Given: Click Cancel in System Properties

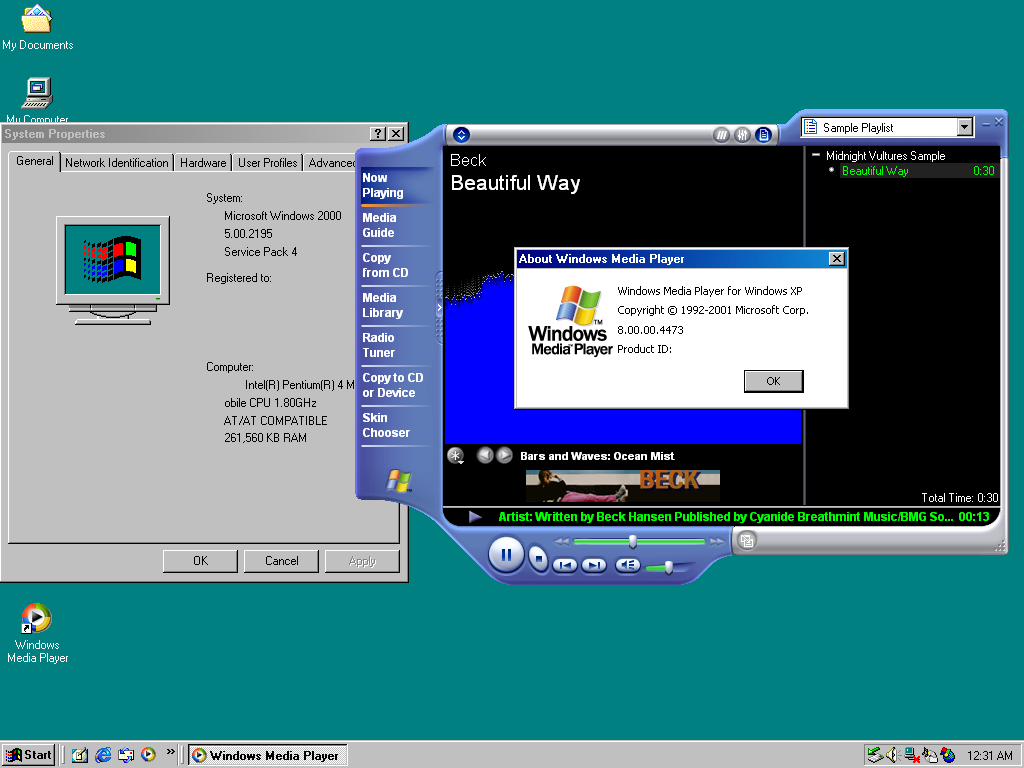Looking at the screenshot, I should click(x=281, y=561).
